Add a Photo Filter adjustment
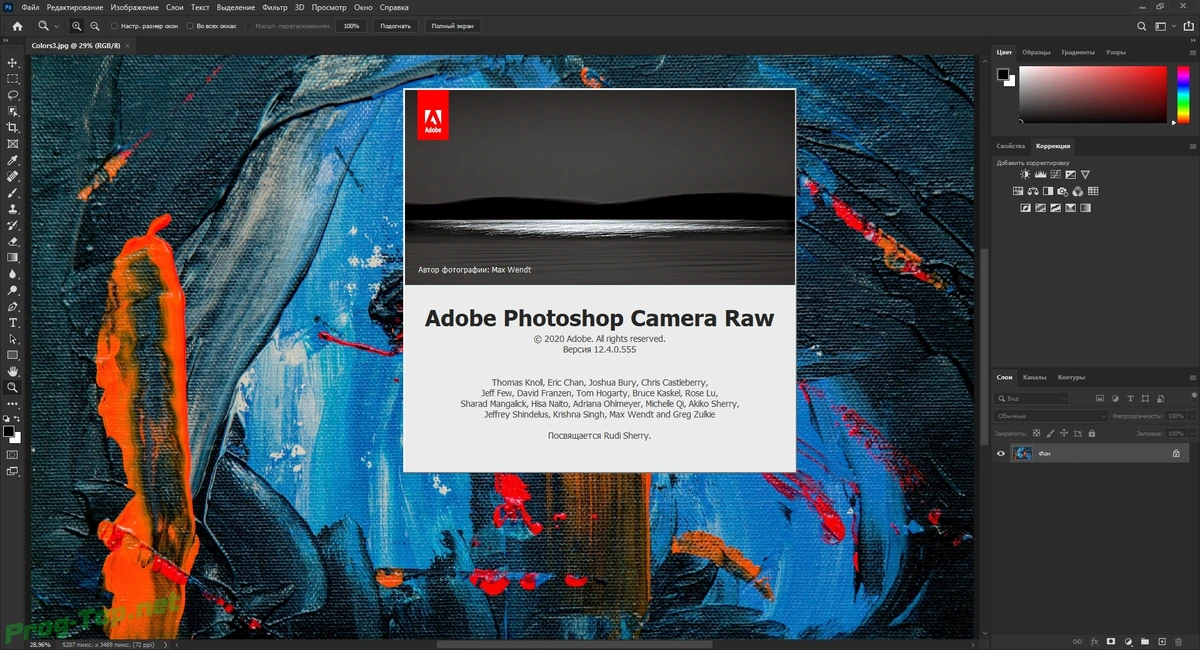 [x=1063, y=191]
